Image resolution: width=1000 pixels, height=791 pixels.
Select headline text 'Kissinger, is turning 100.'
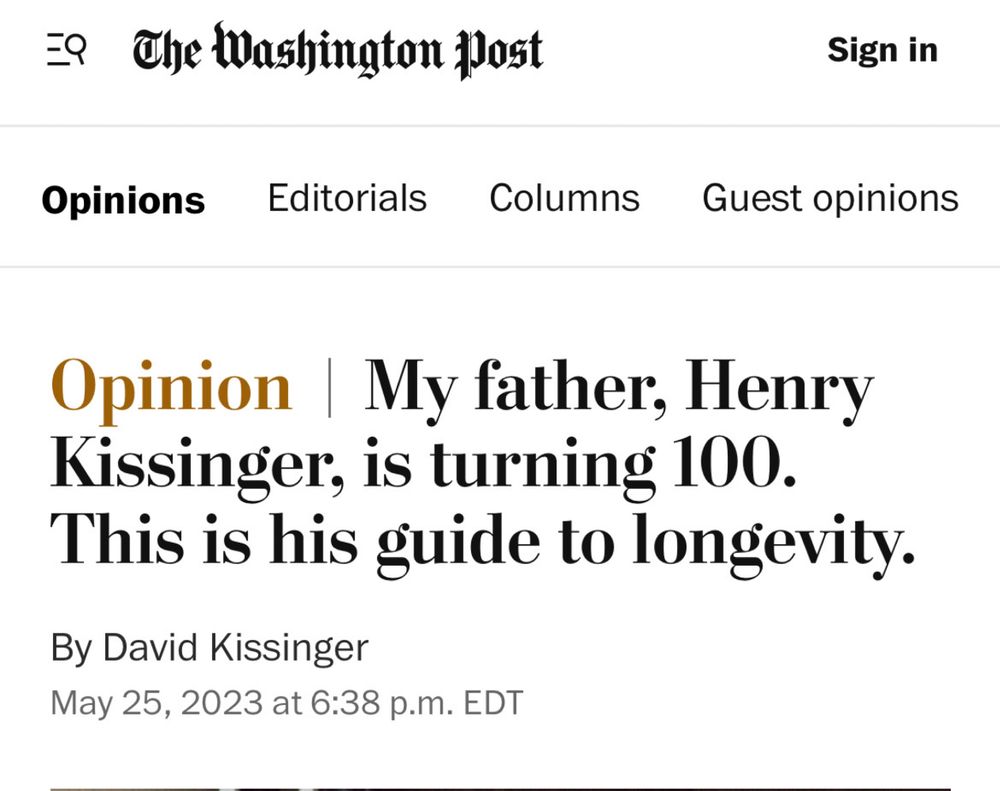click(x=423, y=465)
